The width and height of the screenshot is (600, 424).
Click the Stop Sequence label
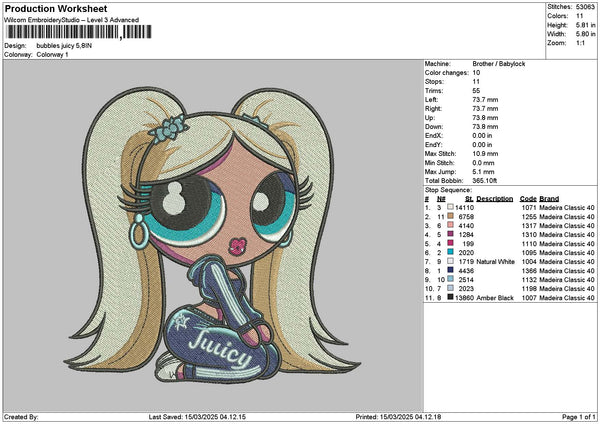coord(448,190)
